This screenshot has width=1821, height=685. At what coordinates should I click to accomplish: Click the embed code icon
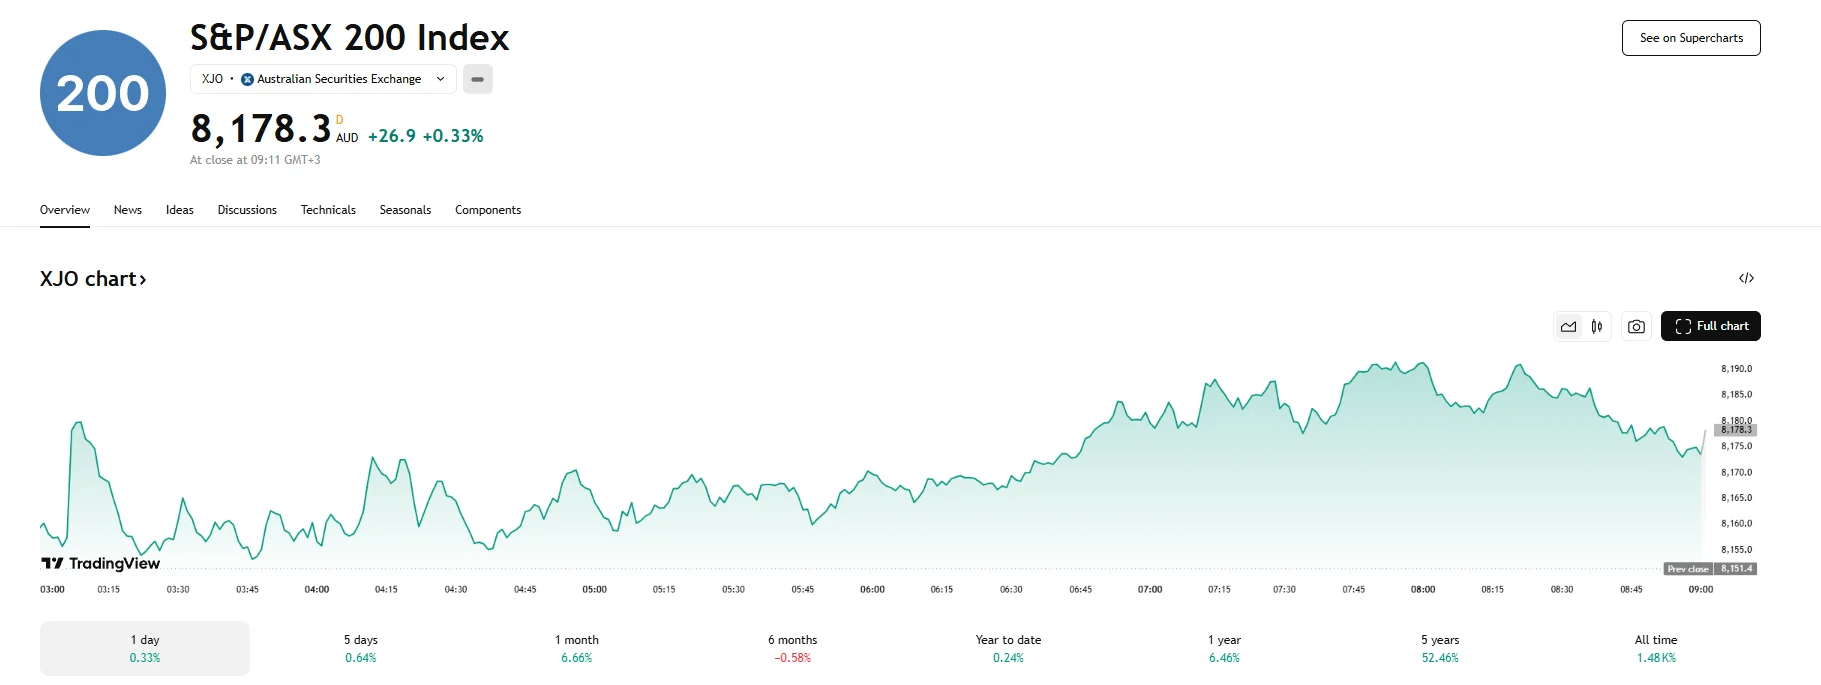(x=1746, y=278)
